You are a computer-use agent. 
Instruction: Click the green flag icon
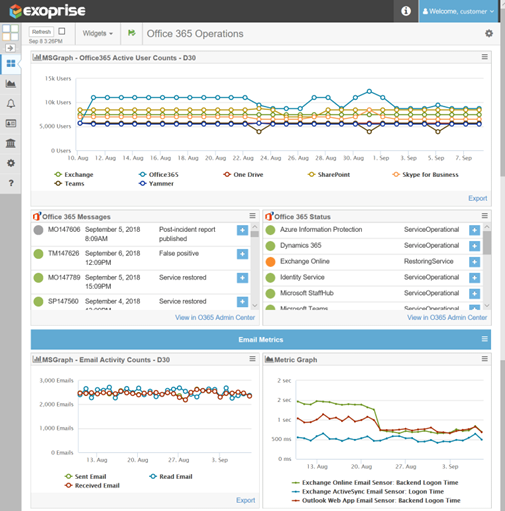(132, 33)
